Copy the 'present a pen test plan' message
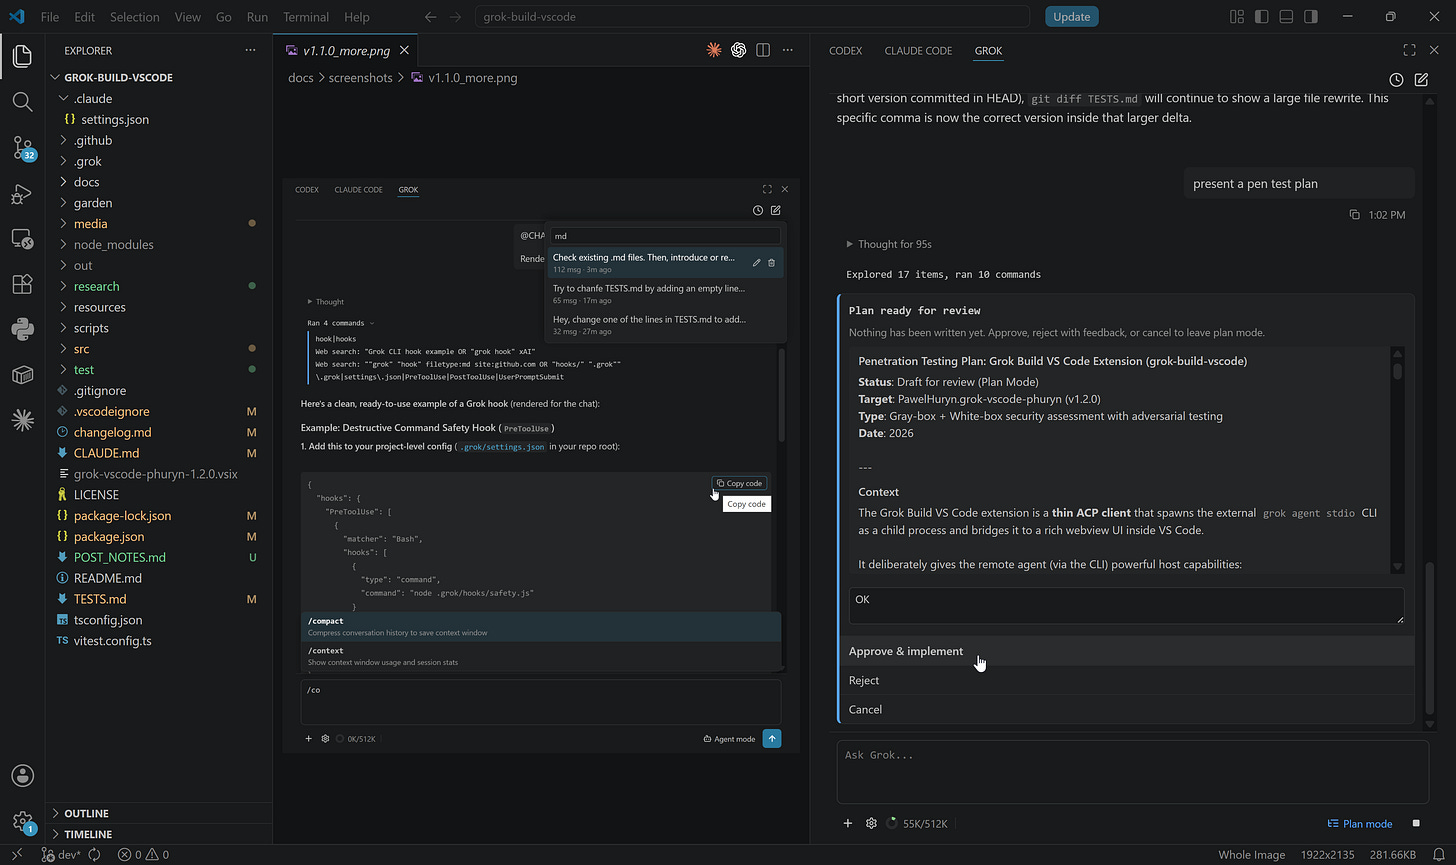 [x=1354, y=215]
